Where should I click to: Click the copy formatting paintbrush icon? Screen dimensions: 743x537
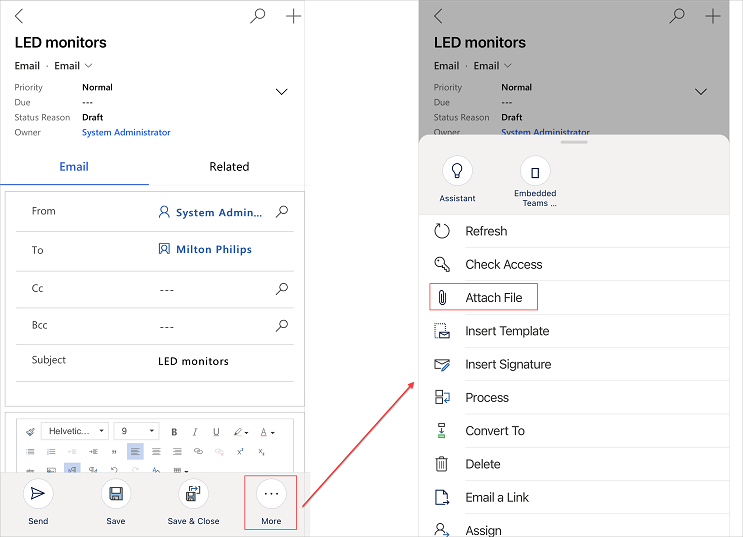(30, 431)
